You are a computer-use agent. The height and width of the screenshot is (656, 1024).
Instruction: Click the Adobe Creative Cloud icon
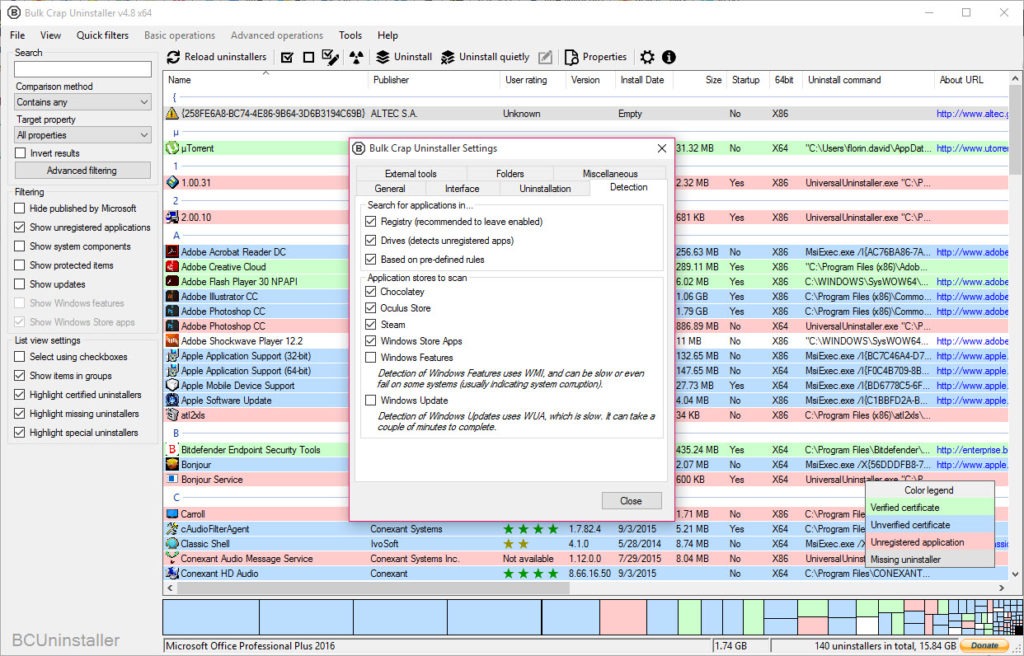click(172, 267)
